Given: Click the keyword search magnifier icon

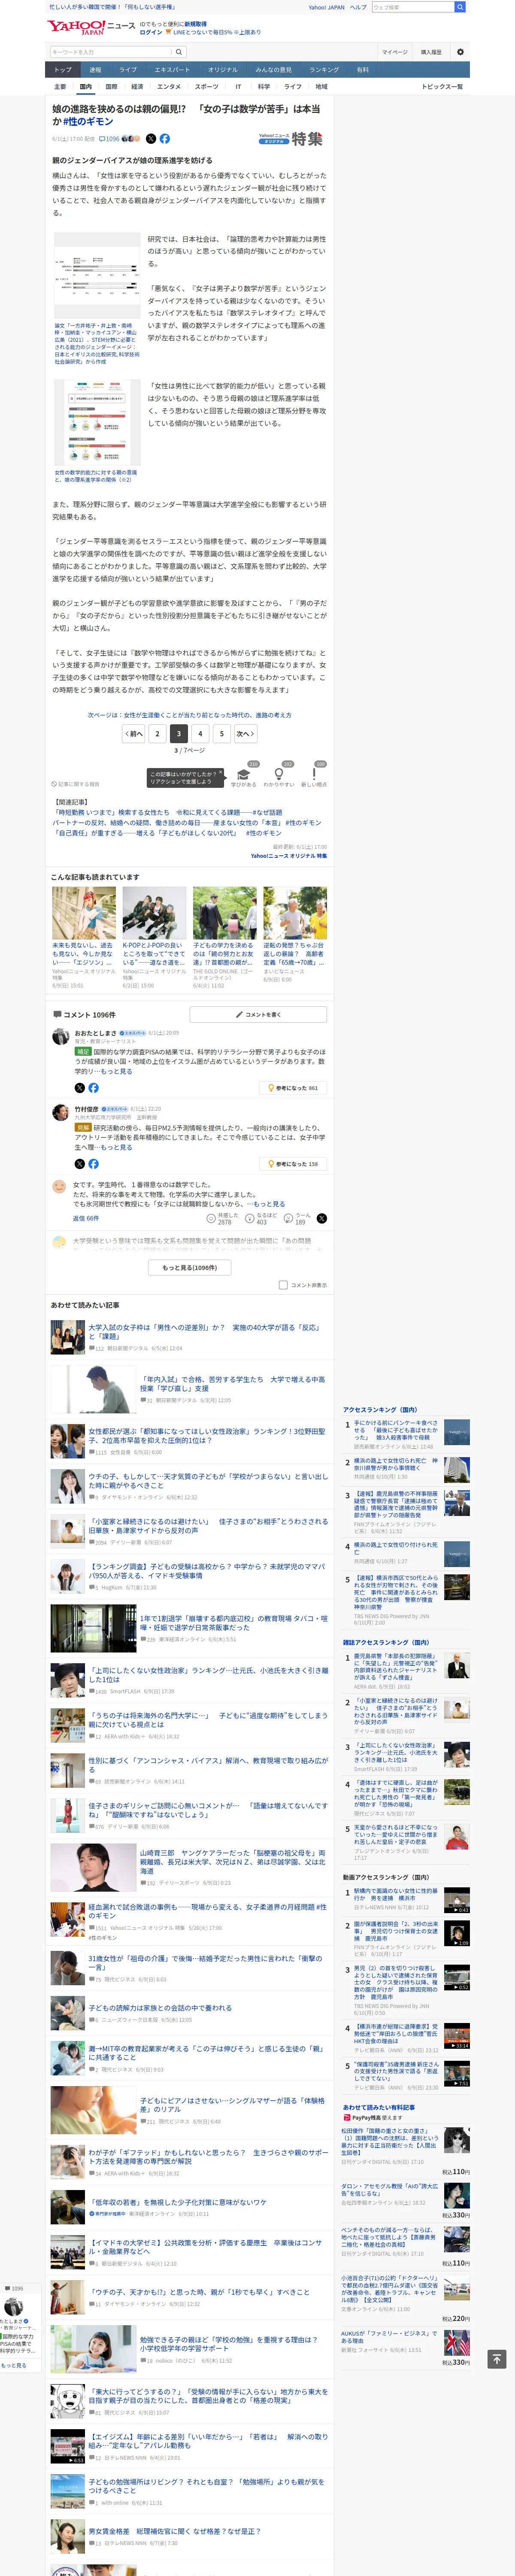Looking at the screenshot, I should click(x=179, y=52).
